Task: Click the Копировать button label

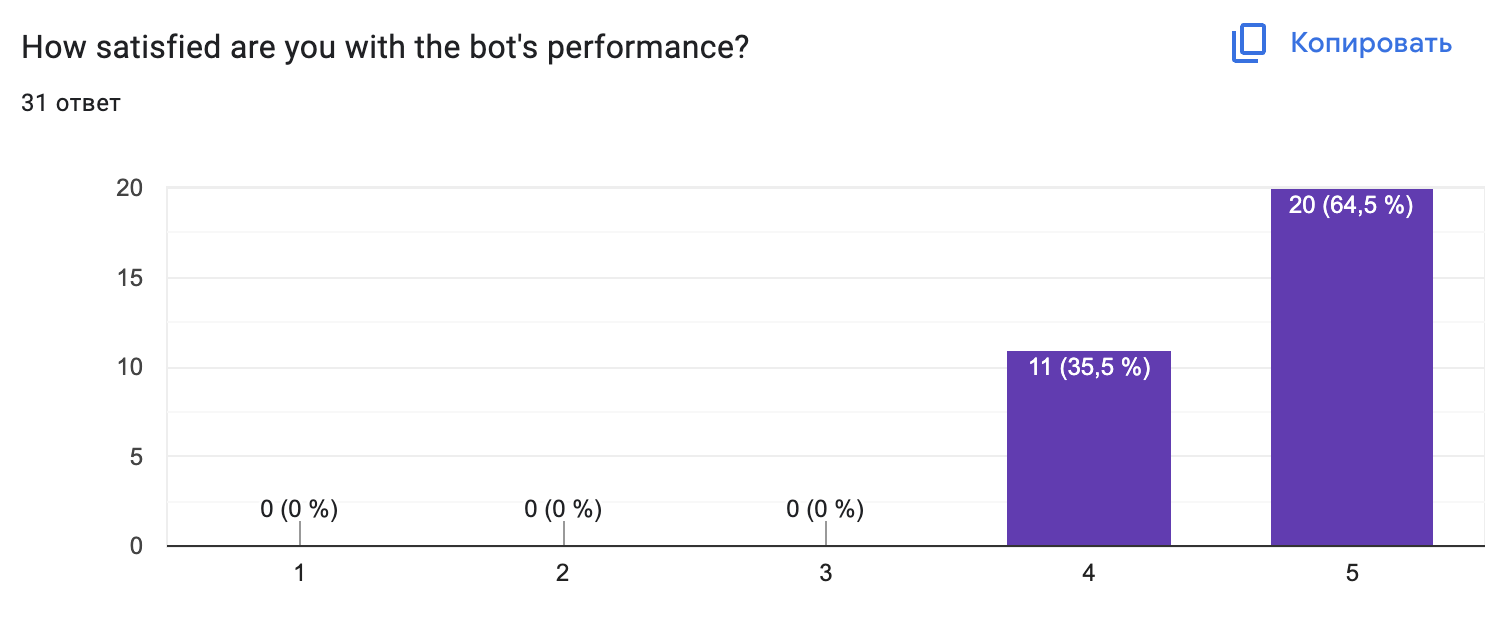Action: [x=1371, y=43]
